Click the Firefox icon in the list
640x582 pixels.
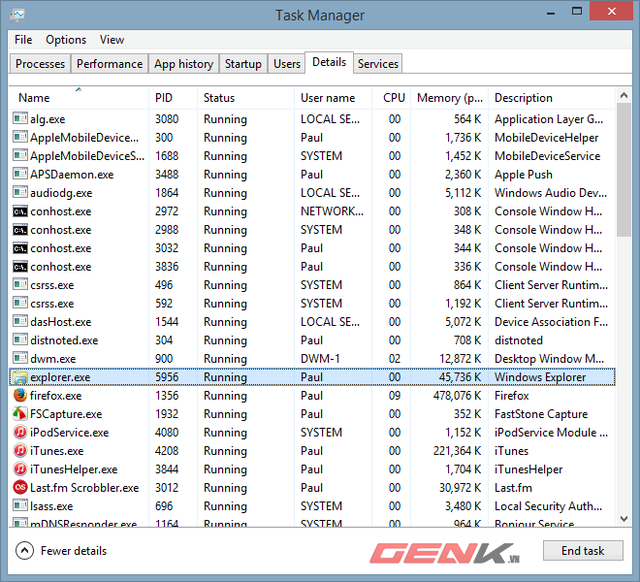point(20,395)
